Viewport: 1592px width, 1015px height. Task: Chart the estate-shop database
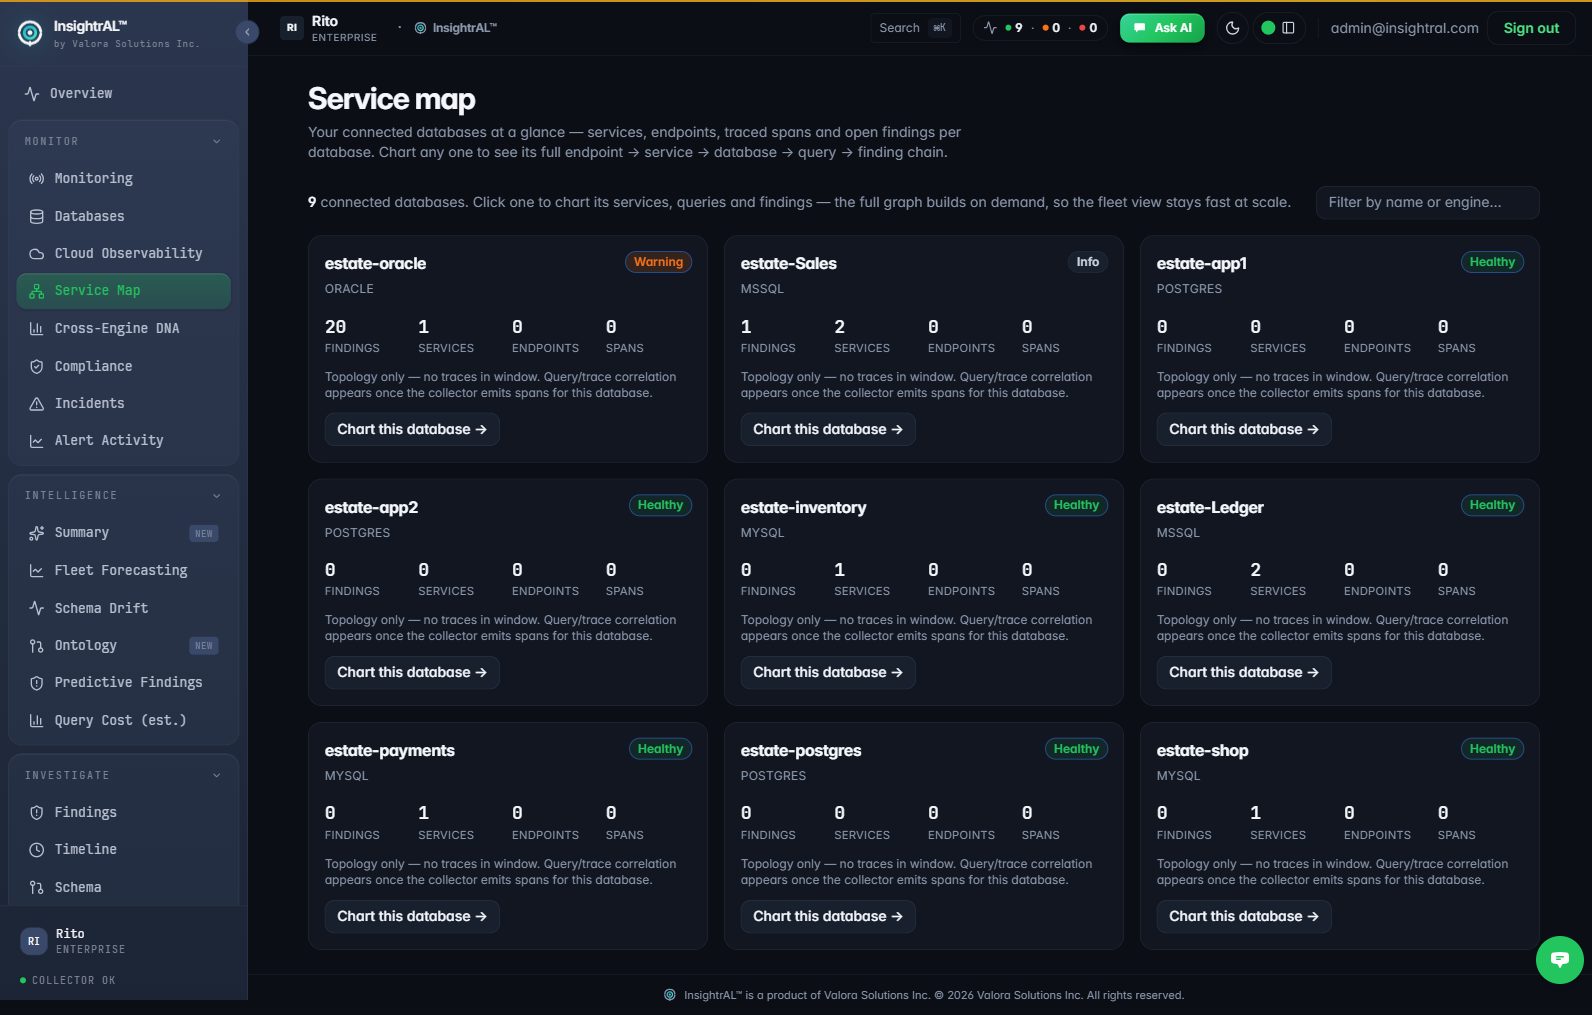[1244, 916]
